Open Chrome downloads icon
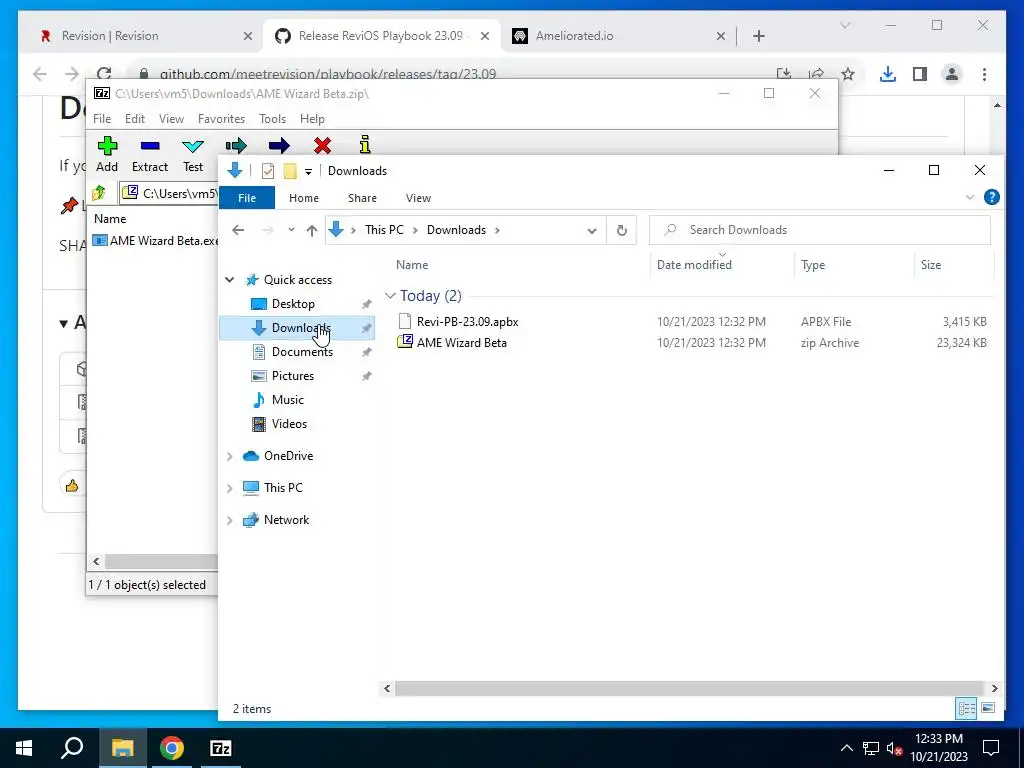Screen dimensions: 1024x768 pyautogui.click(x=888, y=74)
